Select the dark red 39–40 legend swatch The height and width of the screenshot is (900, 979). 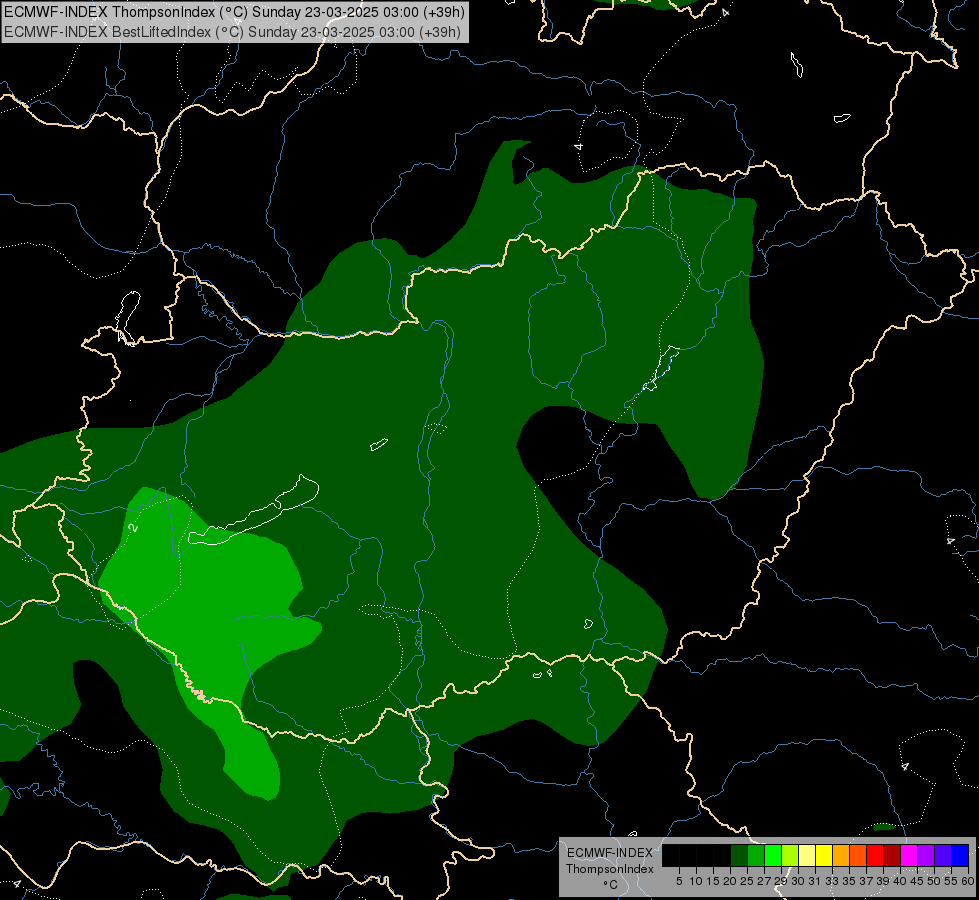[892, 856]
